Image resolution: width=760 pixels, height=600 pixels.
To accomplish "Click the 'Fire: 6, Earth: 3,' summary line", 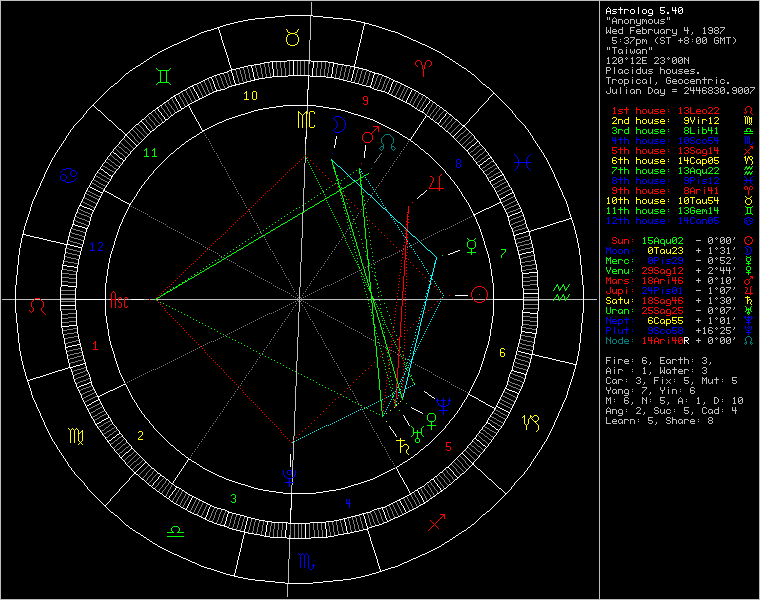I will tap(659, 361).
